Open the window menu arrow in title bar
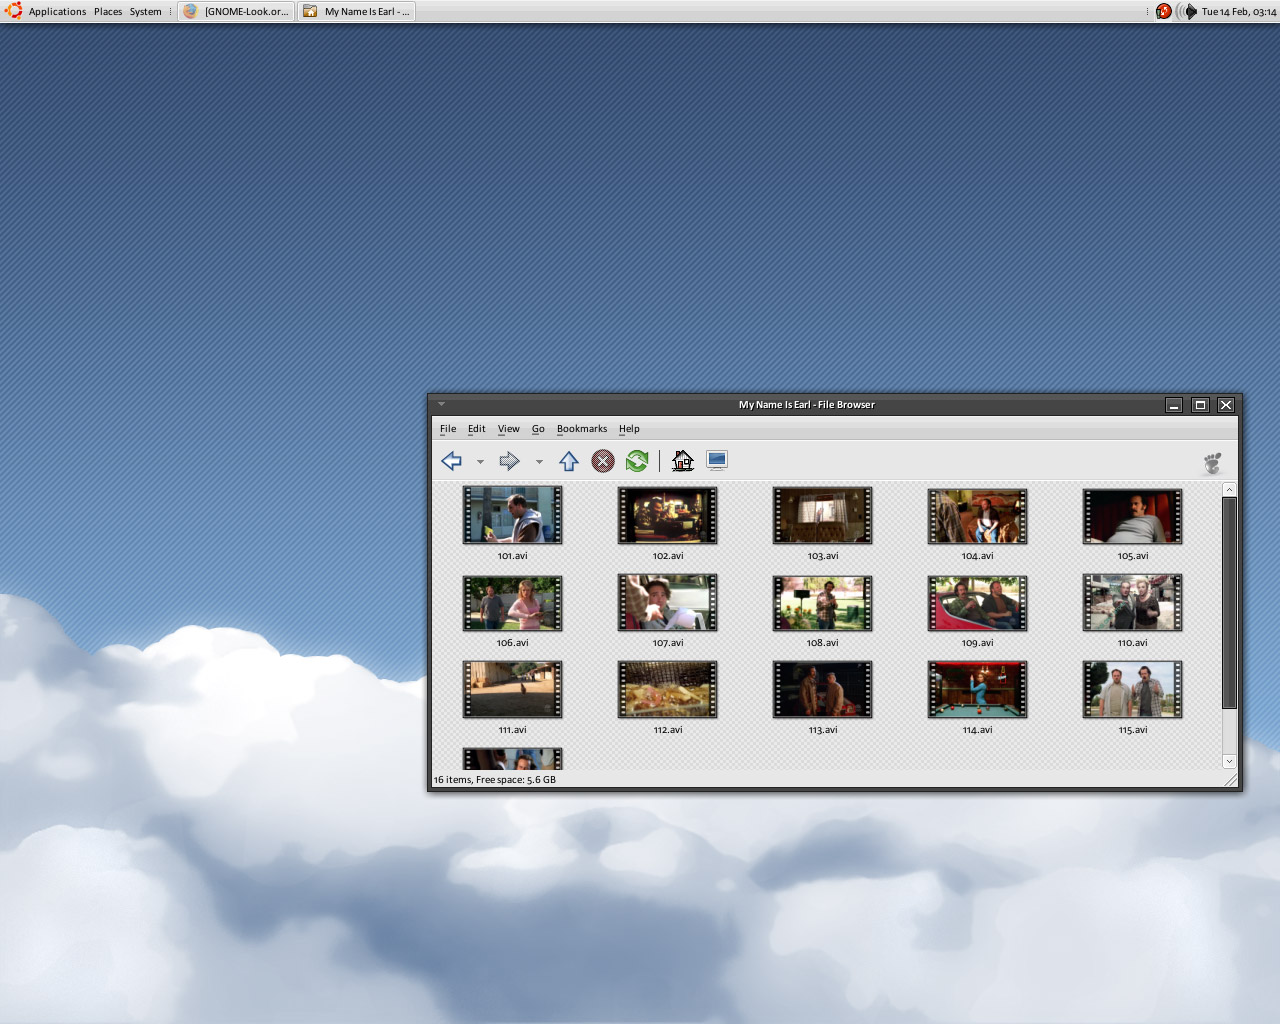The height and width of the screenshot is (1024, 1280). [x=441, y=404]
